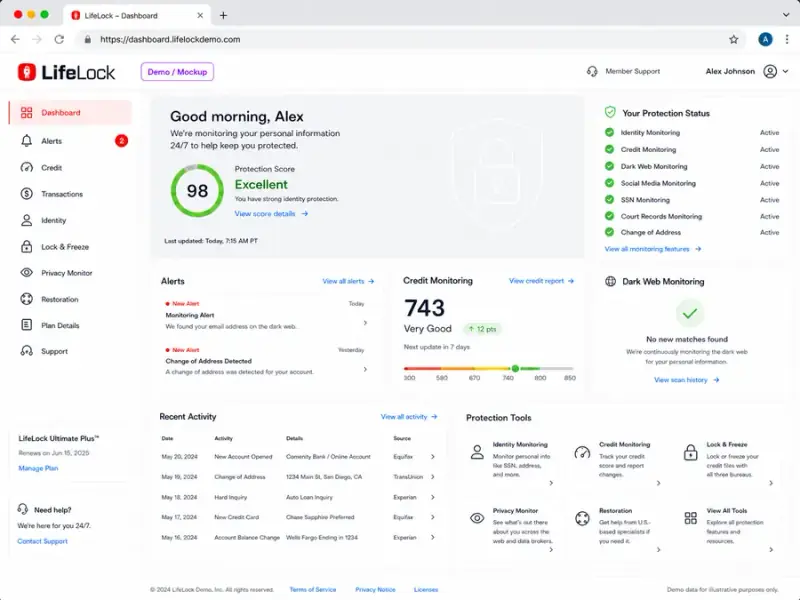Expand the Account Balance Change row chevron
The height and width of the screenshot is (600, 800).
click(x=433, y=537)
